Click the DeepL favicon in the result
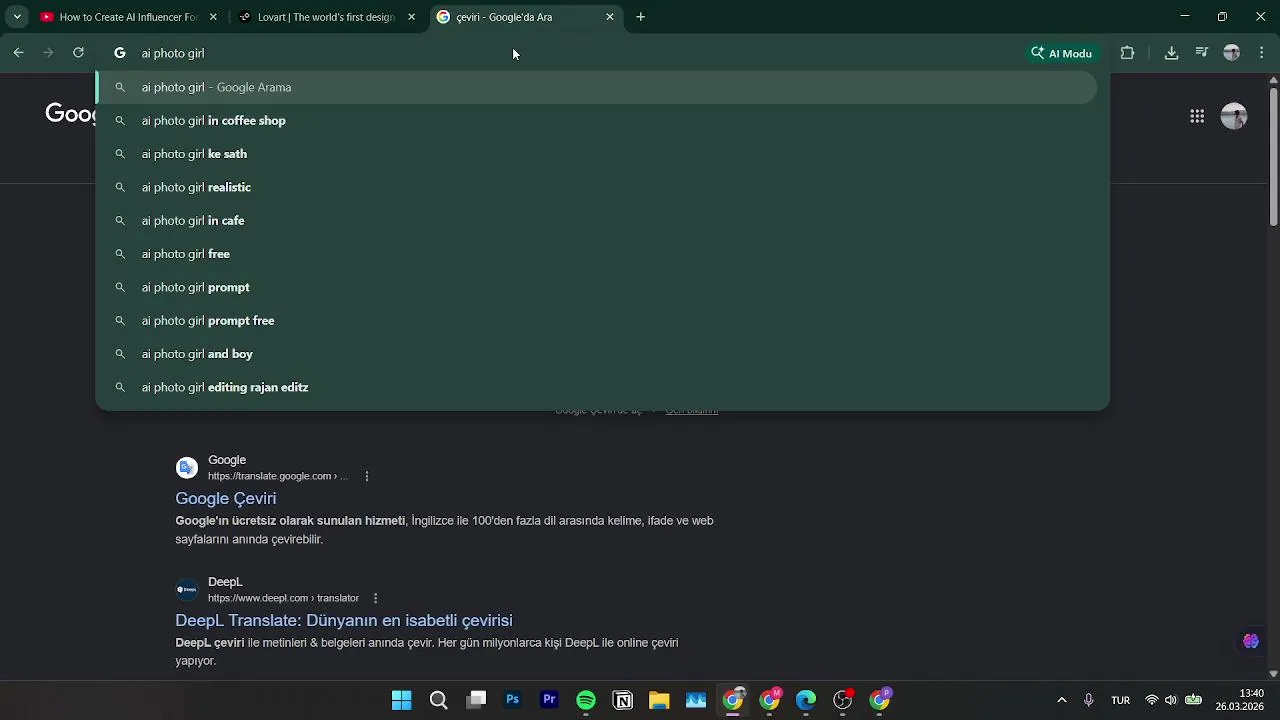The image size is (1280, 720). [x=187, y=590]
